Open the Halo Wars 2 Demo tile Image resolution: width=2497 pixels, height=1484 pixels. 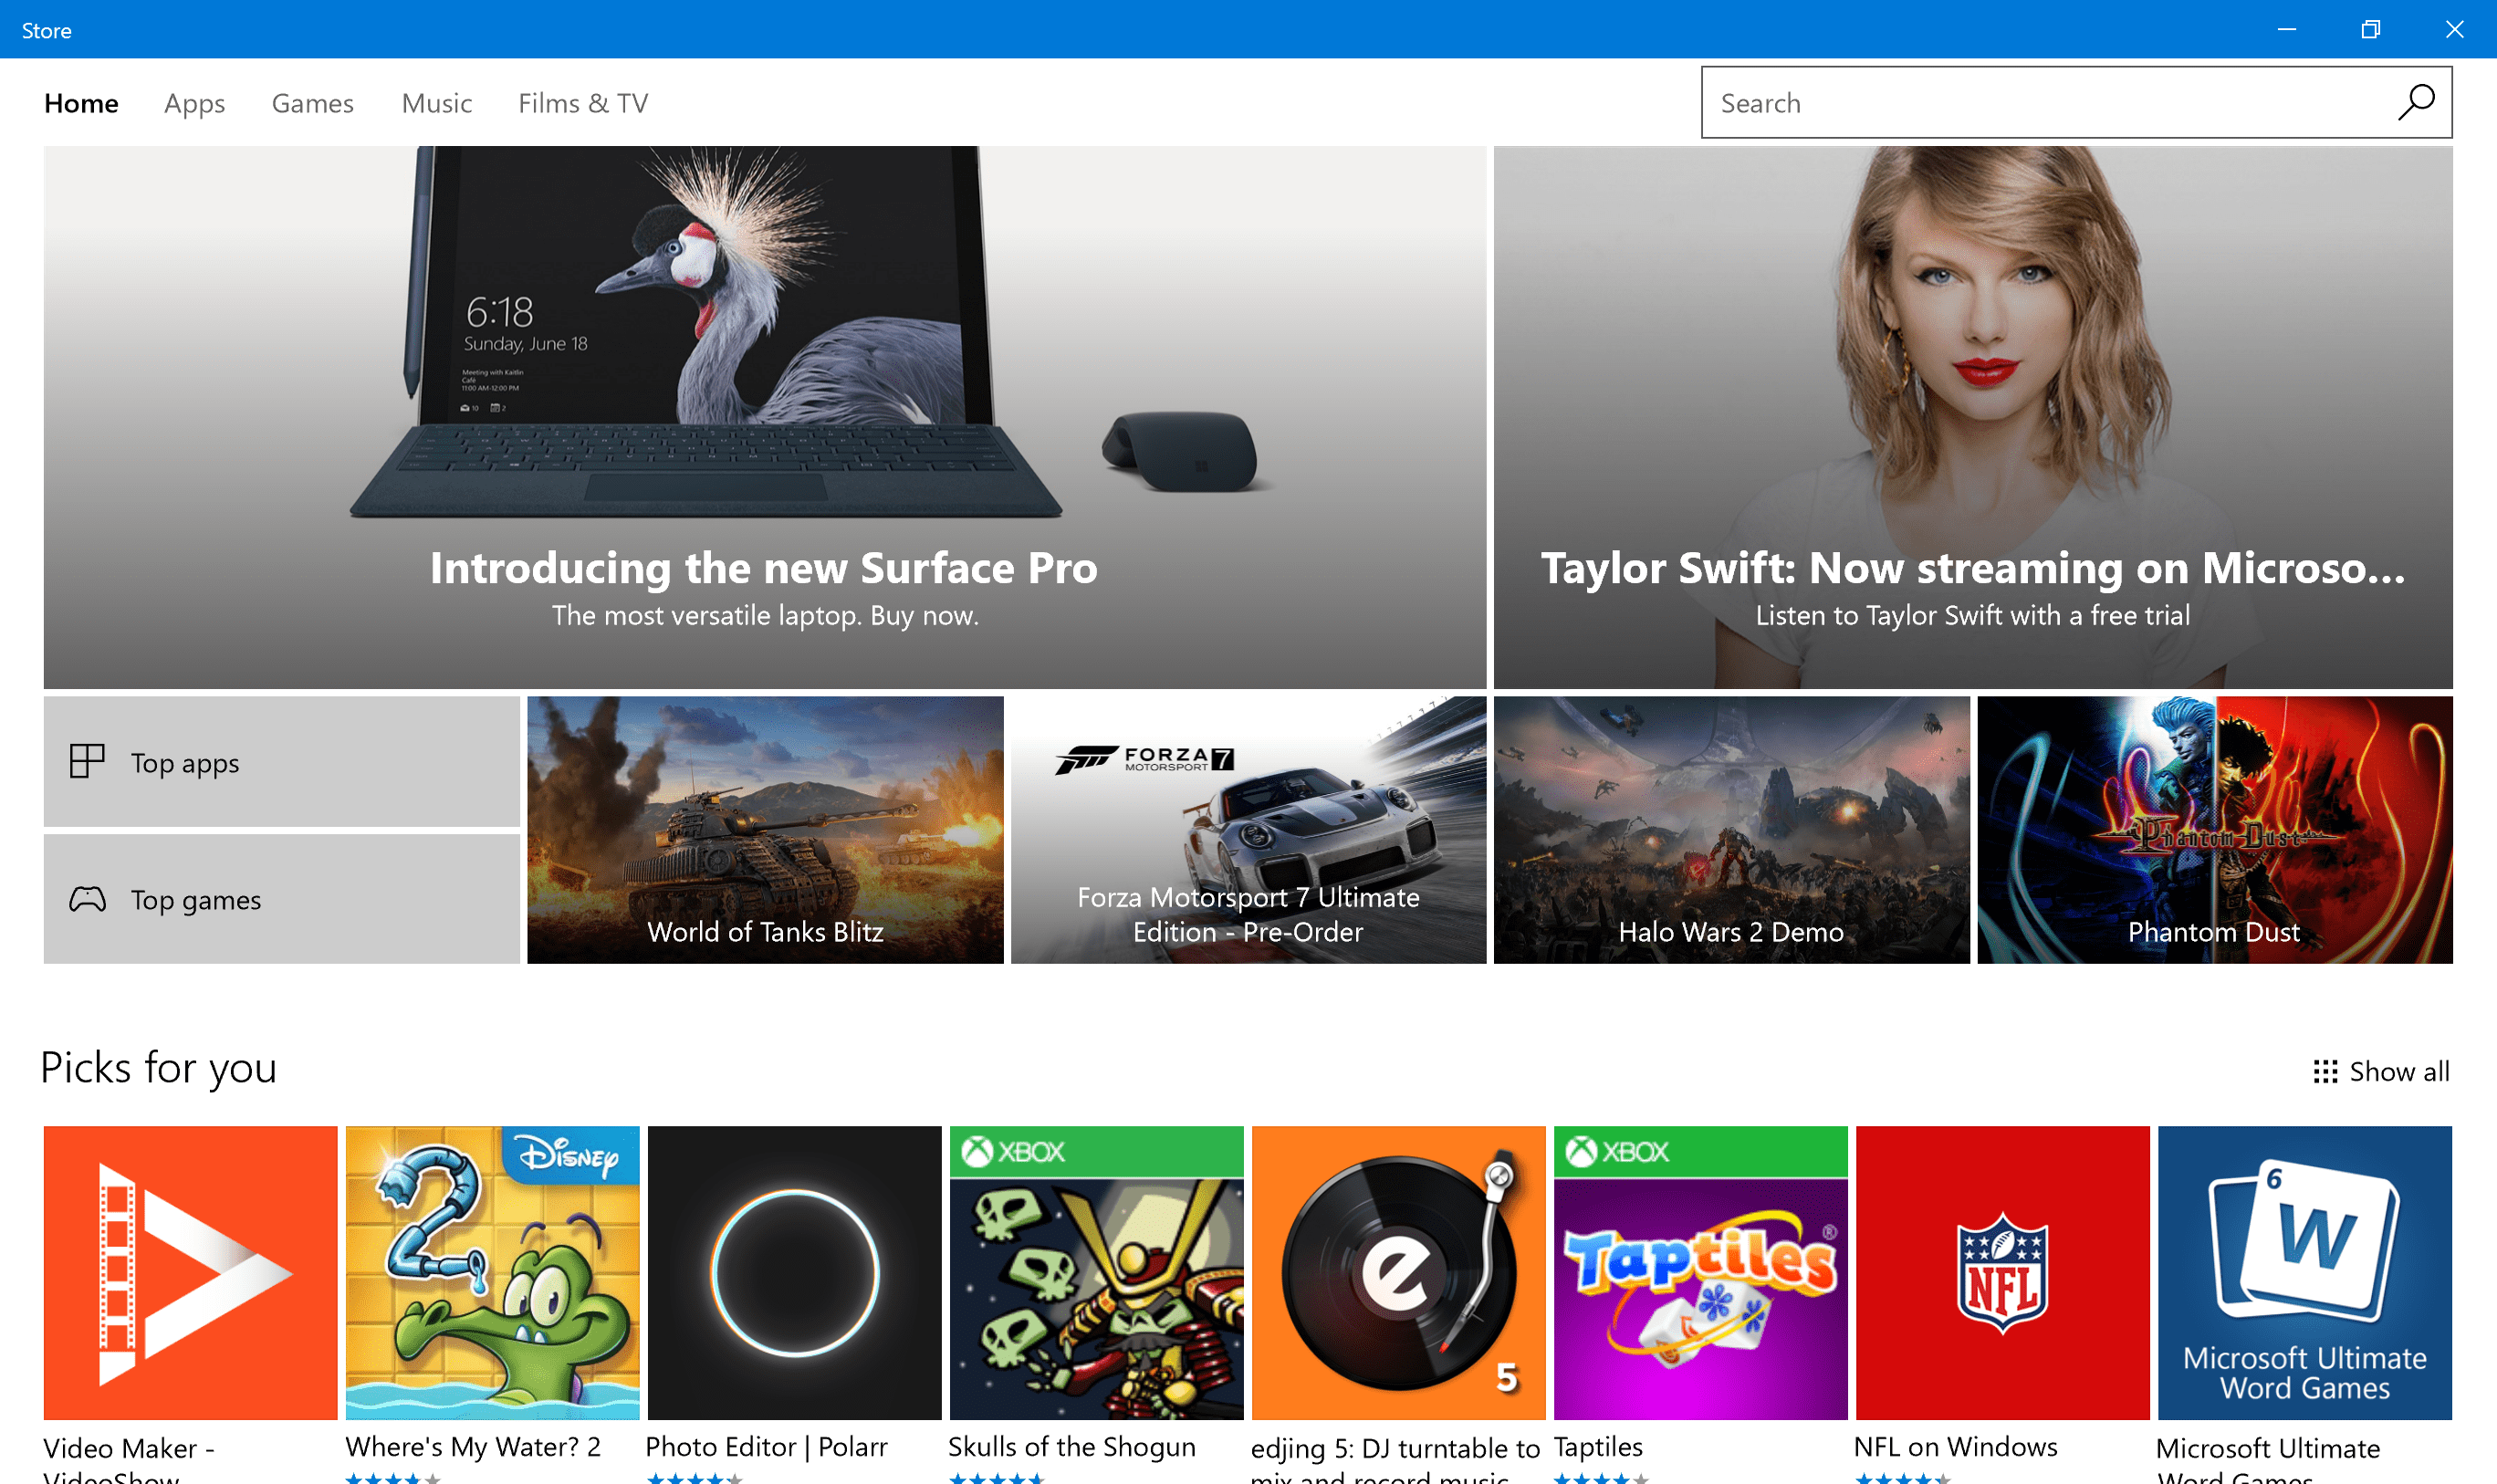pos(1731,831)
